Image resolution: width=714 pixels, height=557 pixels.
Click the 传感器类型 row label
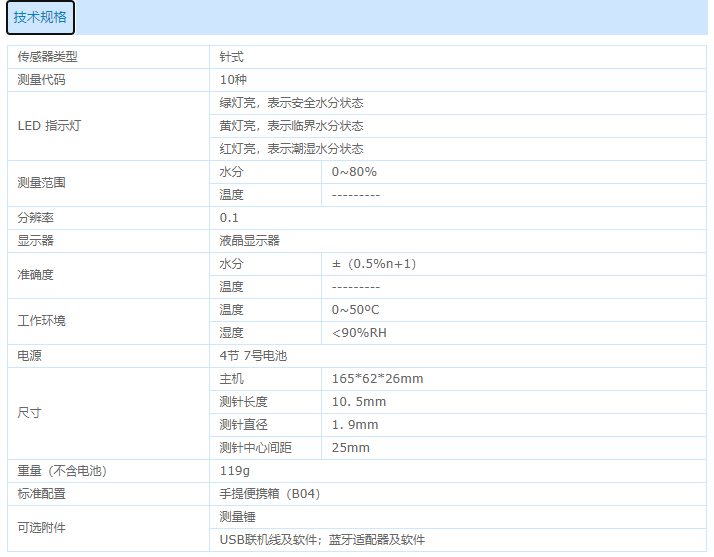(47, 57)
